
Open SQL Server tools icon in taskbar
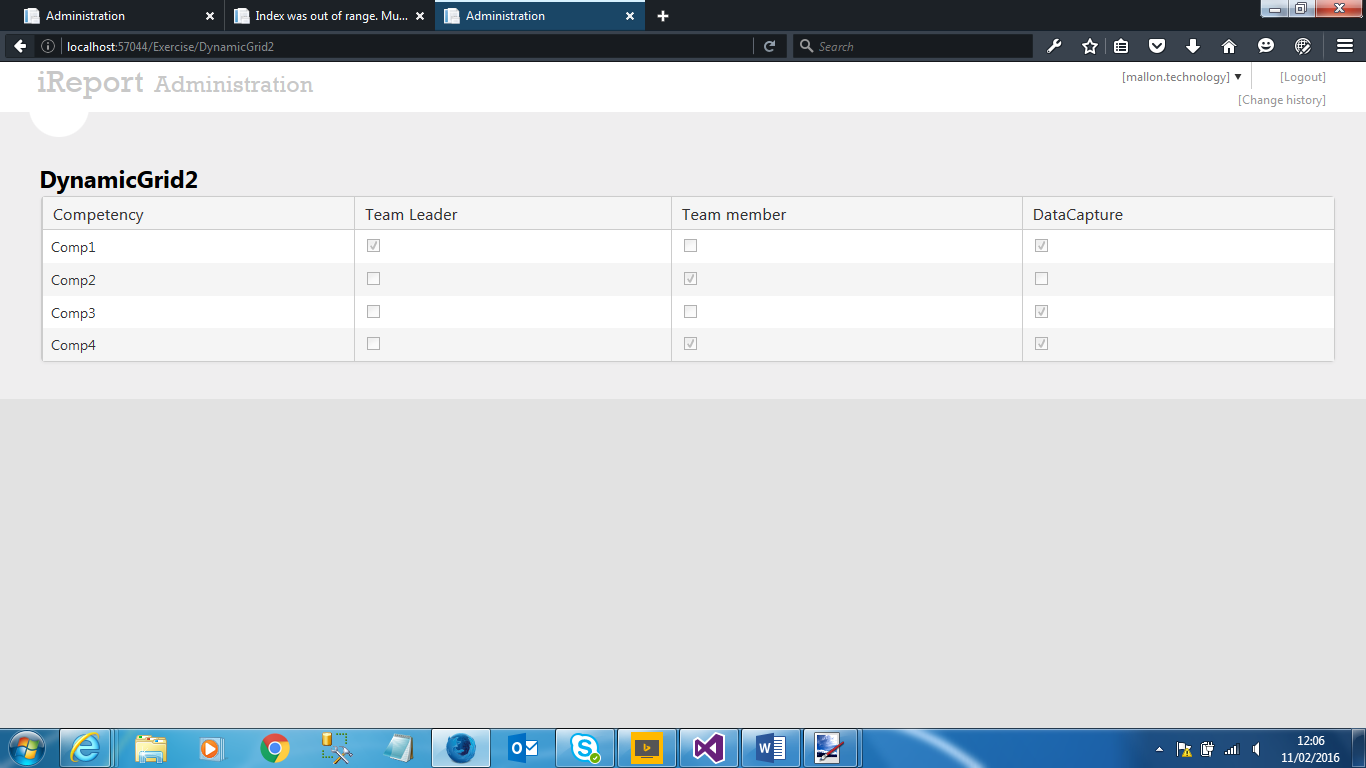coord(337,748)
